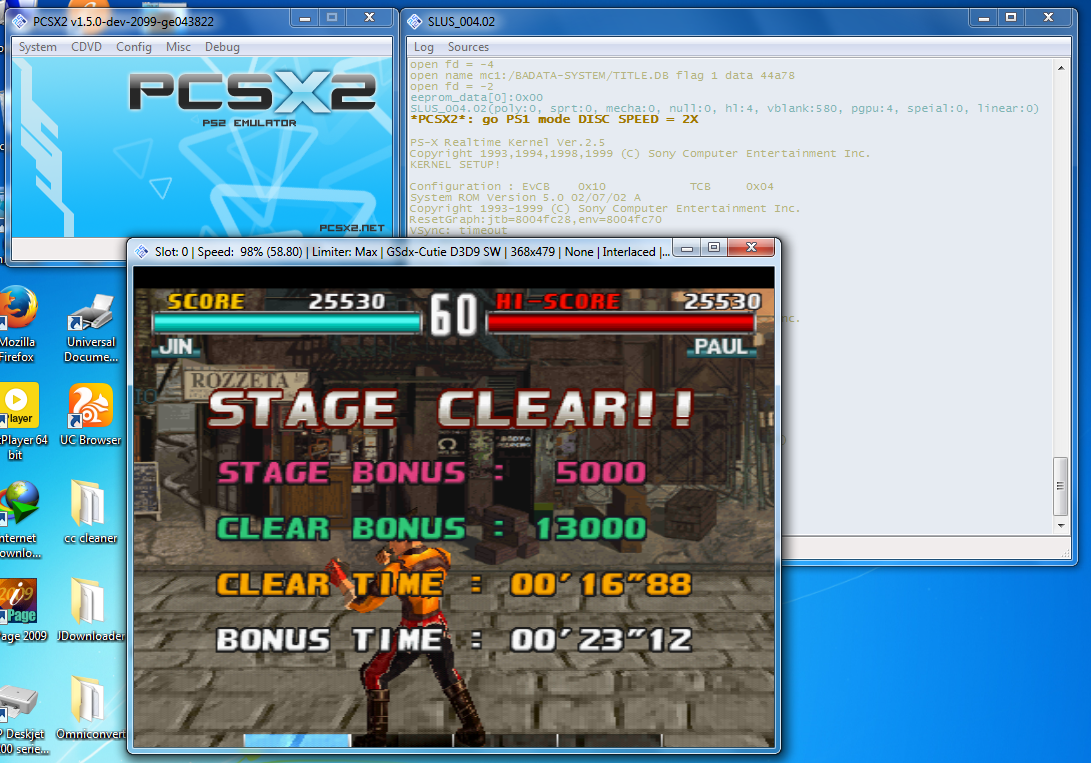Open the Sources menu in console window
The width and height of the screenshot is (1091, 763).
point(468,47)
